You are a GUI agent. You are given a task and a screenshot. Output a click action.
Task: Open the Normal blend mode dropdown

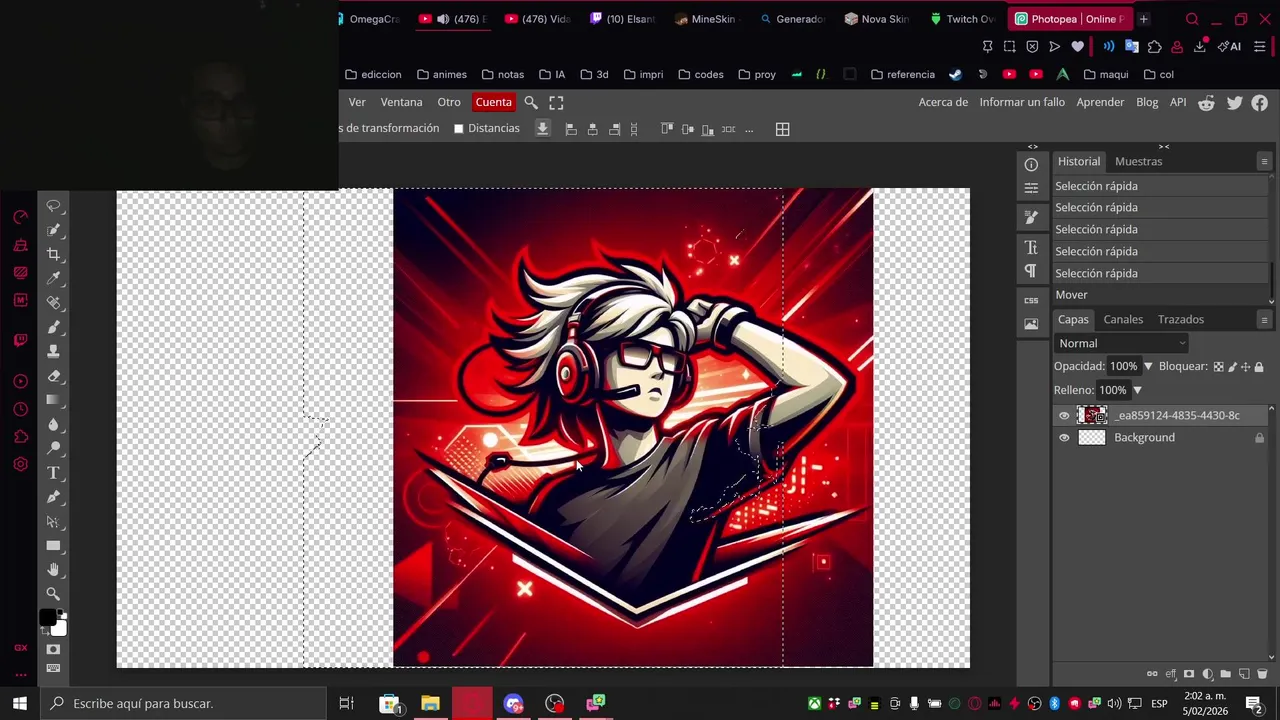pyautogui.click(x=1121, y=343)
